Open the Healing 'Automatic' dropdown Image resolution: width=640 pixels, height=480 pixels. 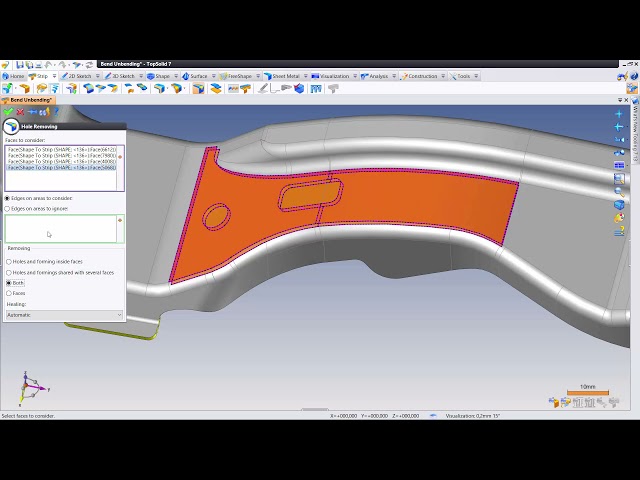[x=64, y=315]
